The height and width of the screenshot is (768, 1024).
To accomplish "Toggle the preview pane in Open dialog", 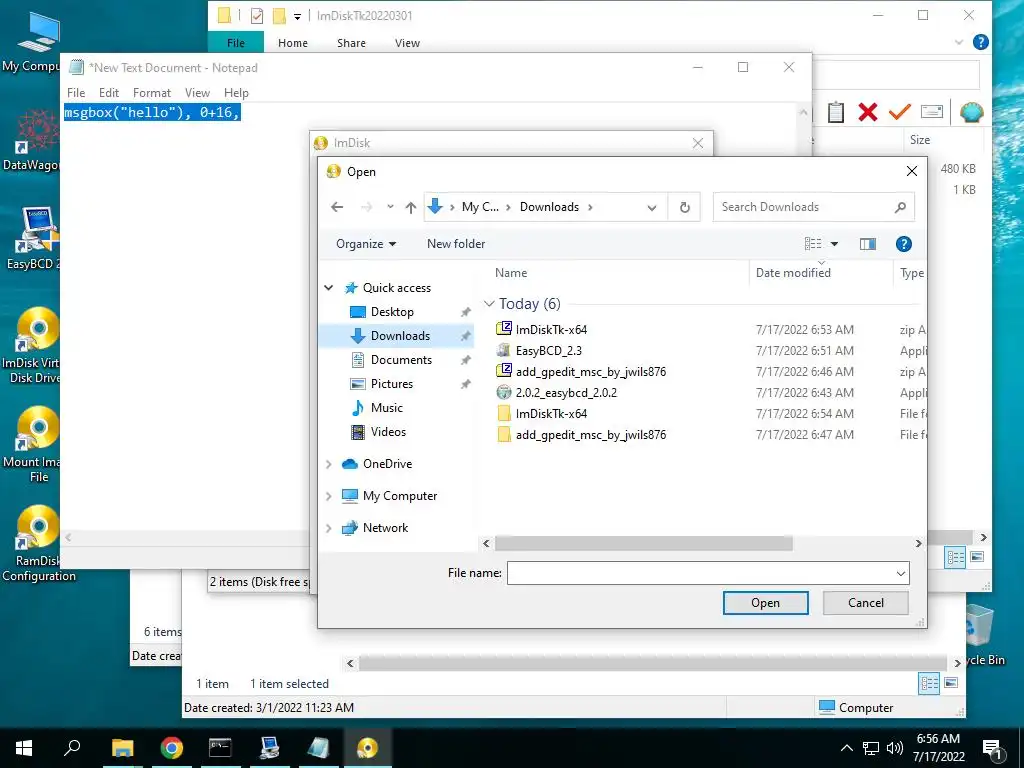I will (x=867, y=244).
